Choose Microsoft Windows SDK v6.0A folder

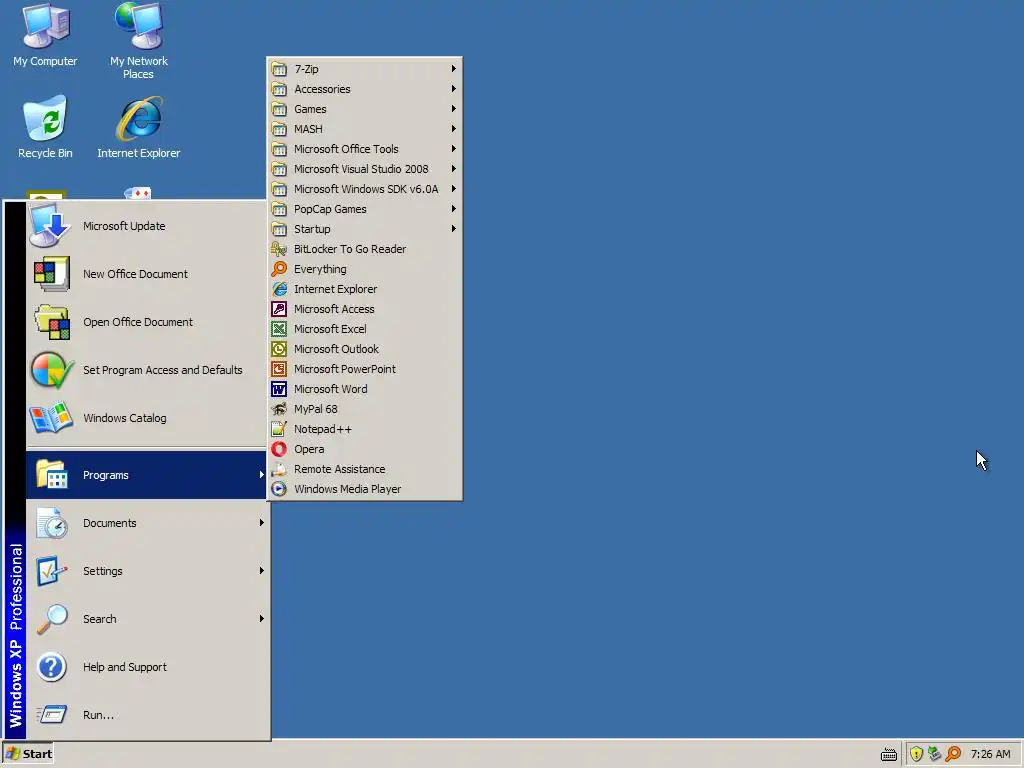364,189
